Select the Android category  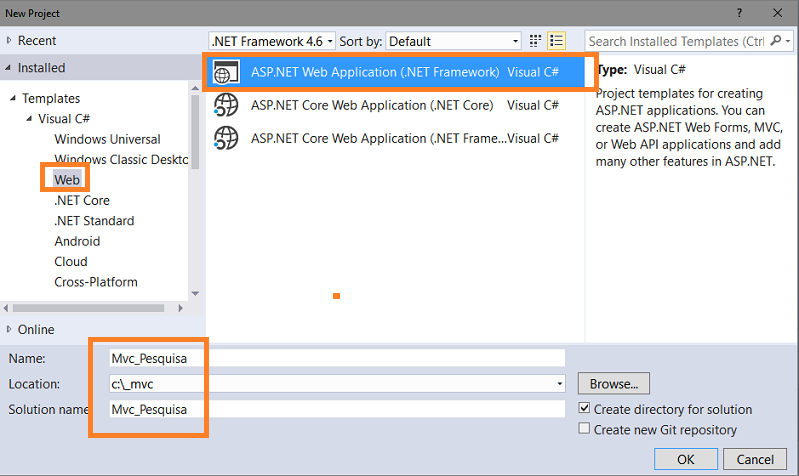(x=77, y=241)
